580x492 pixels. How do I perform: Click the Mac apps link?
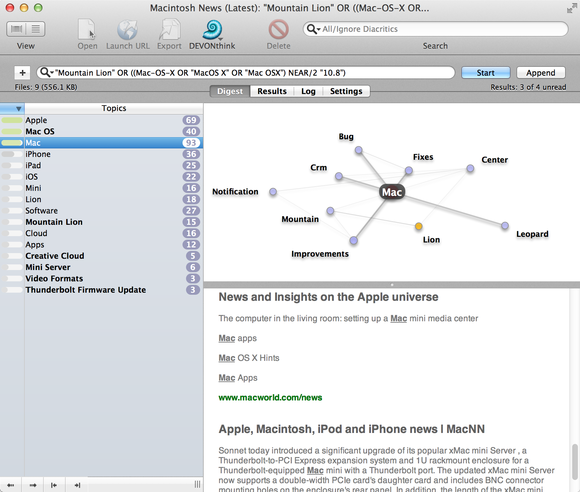(x=237, y=338)
